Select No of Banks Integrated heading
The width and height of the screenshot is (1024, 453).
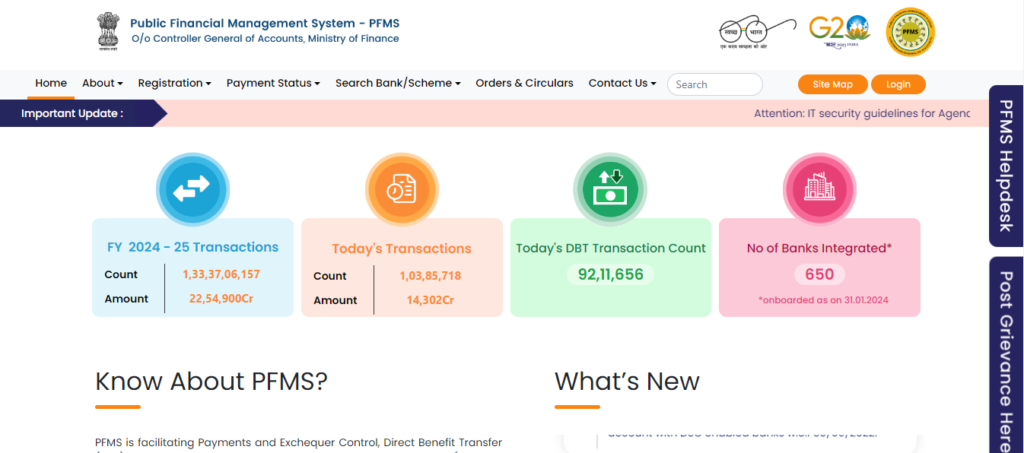(x=820, y=248)
